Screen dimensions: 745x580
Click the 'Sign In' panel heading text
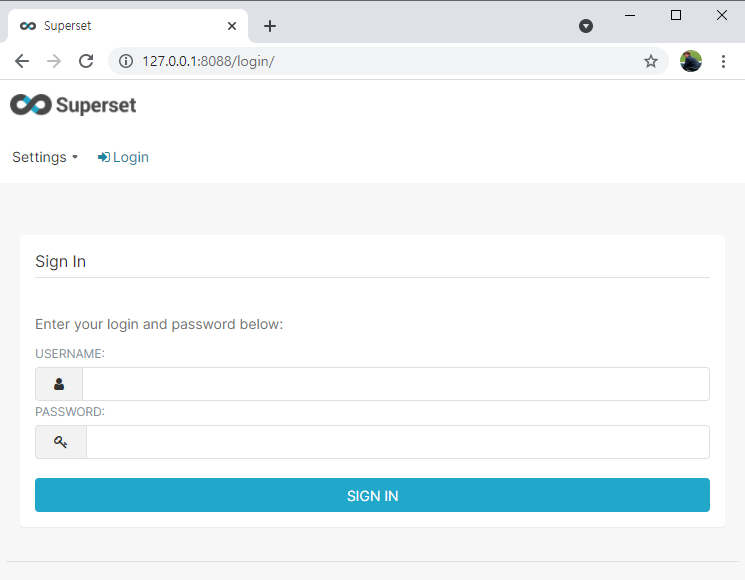60,261
